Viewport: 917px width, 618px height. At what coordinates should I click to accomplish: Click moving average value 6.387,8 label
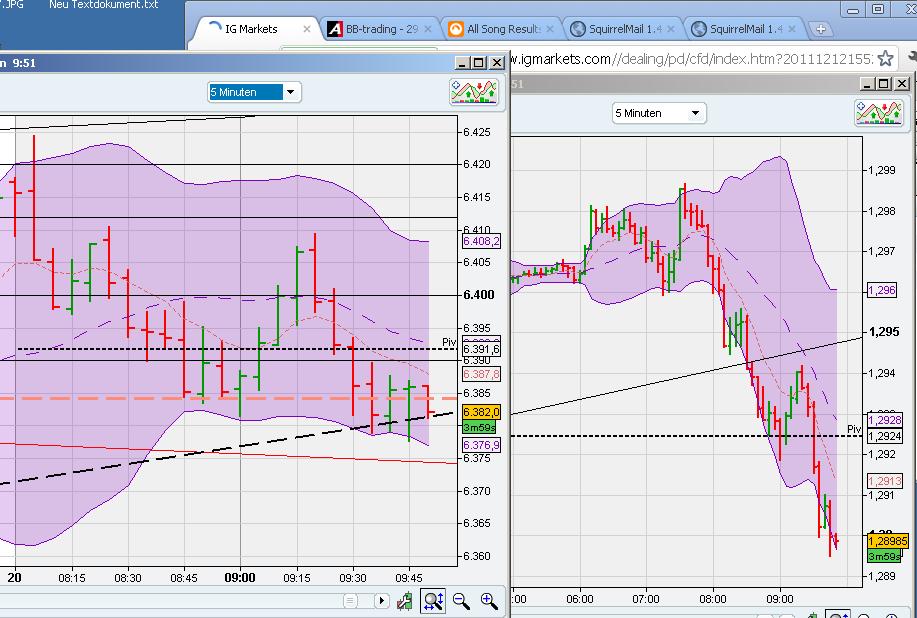click(481, 374)
